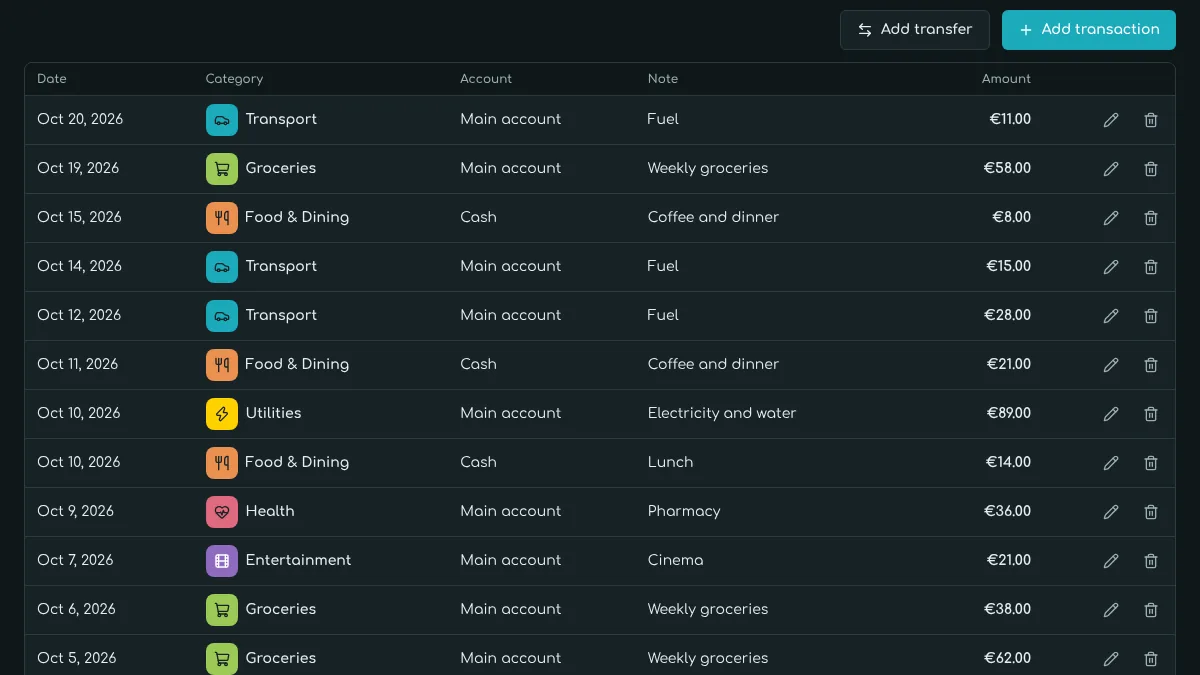Viewport: 1200px width, 675px height.
Task: Edit the Oct 14 Fuel transaction
Action: pyautogui.click(x=1111, y=267)
